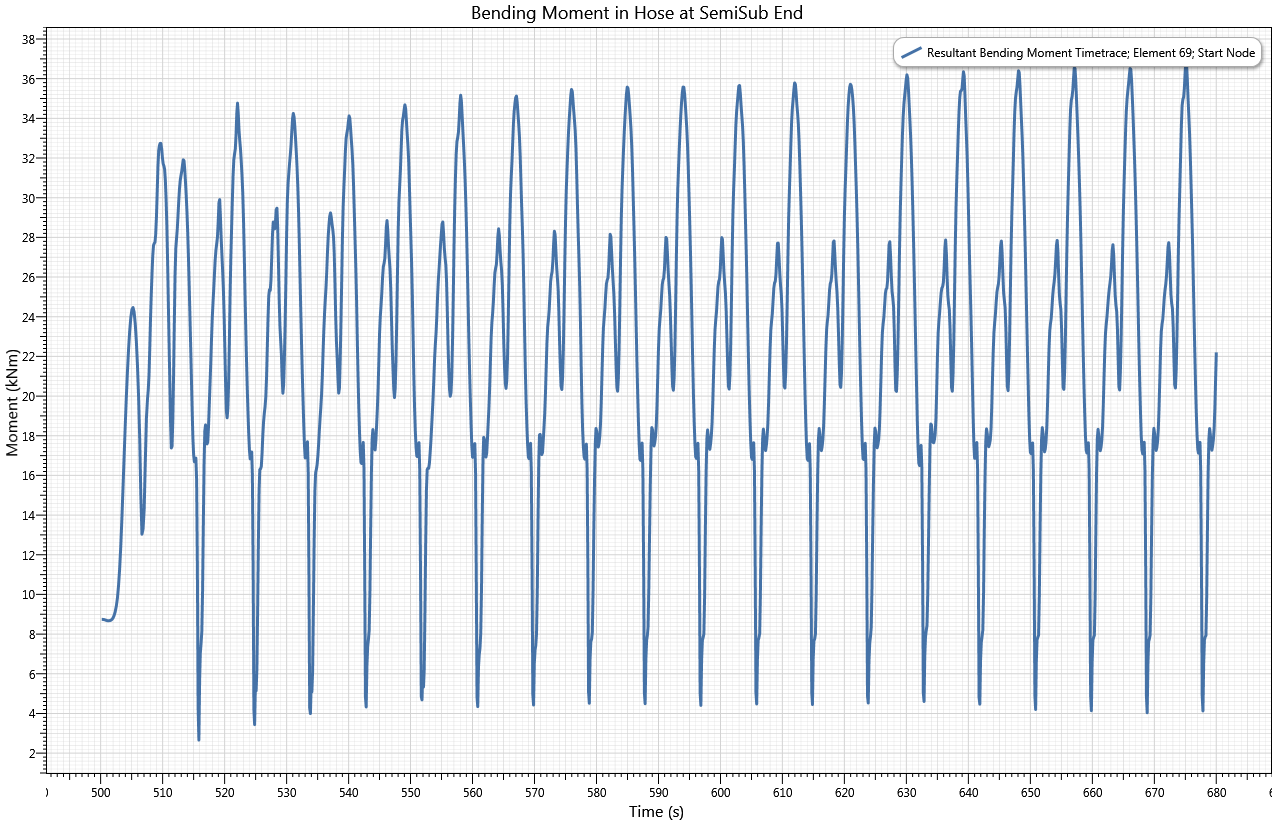
Task: Click the 670 tick label on time axis
Action: 1154,793
